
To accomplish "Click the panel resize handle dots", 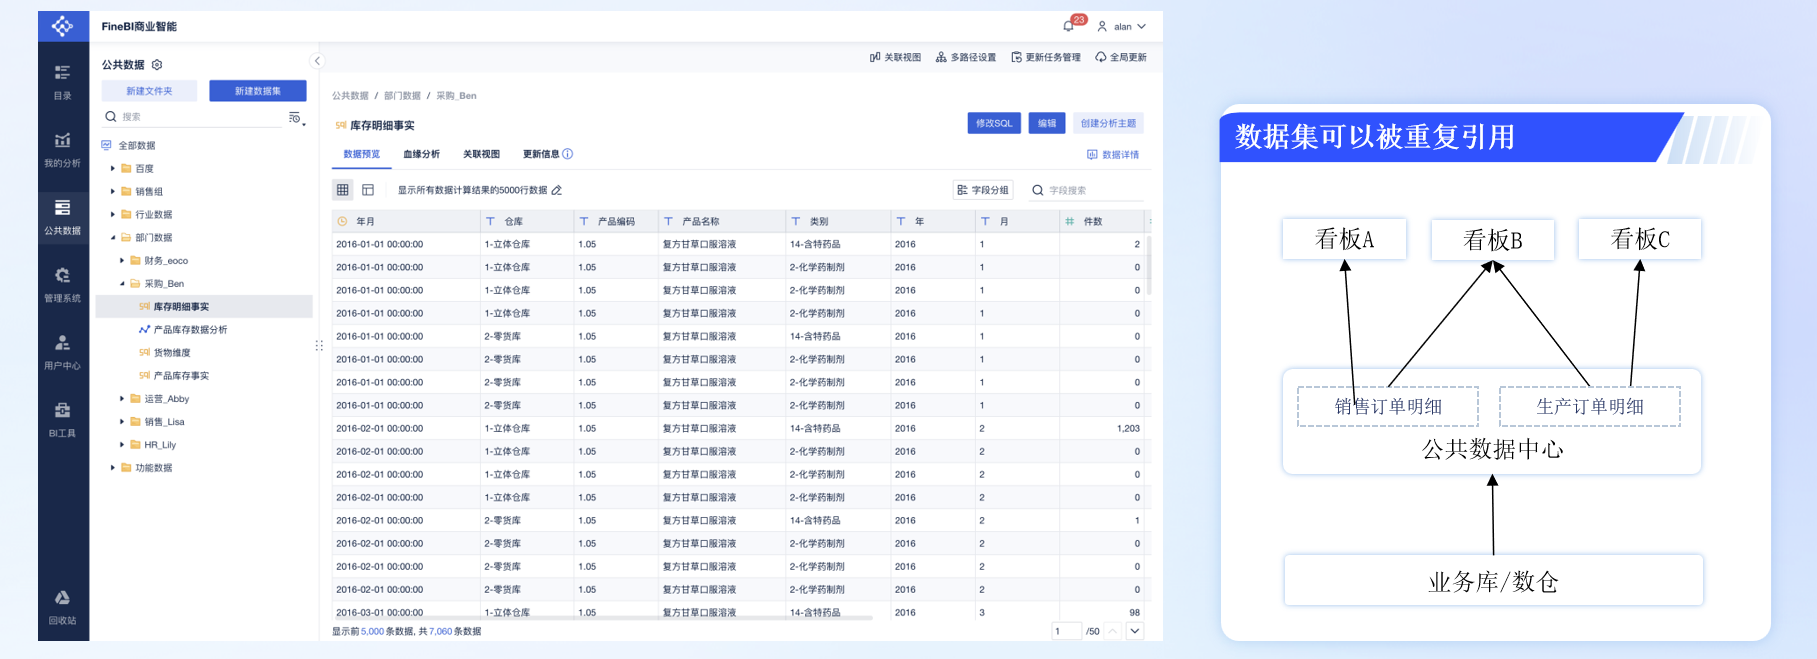I will pyautogui.click(x=319, y=346).
